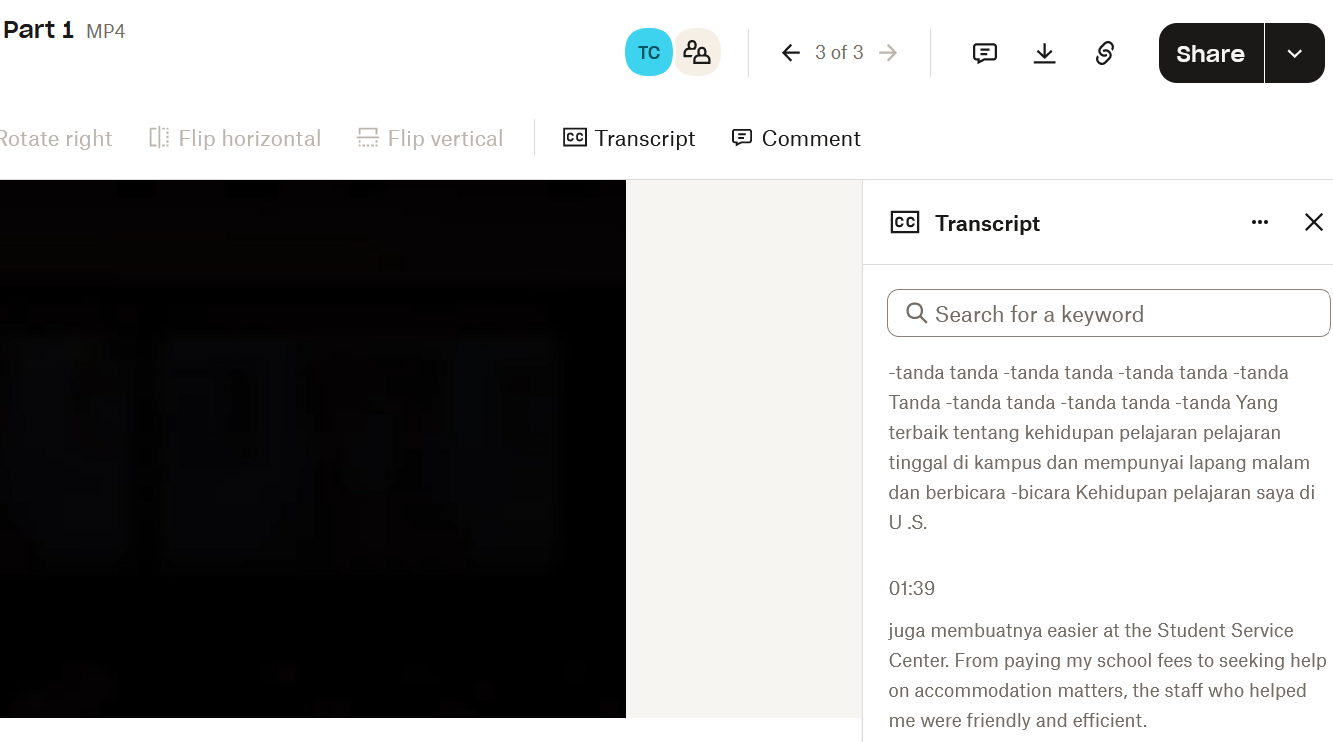Click the next file right arrow
Screen dimensions: 1333x742
coord(888,53)
